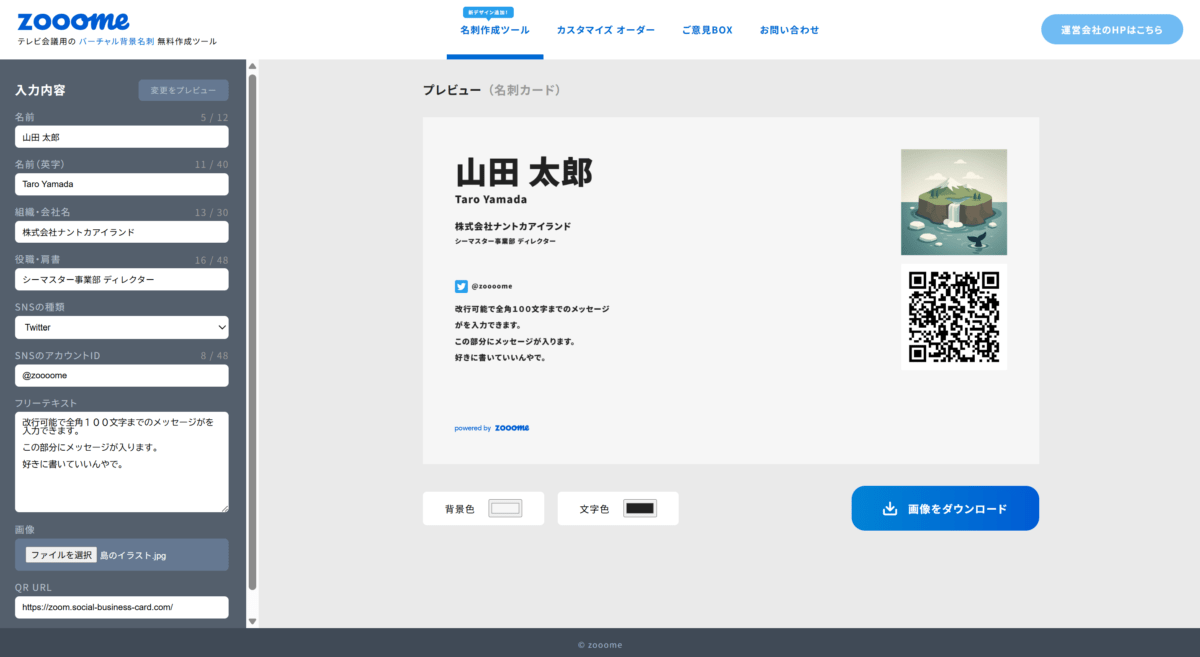The height and width of the screenshot is (657, 1200).
Task: Go to ご意見BOX page
Action: [x=707, y=30]
